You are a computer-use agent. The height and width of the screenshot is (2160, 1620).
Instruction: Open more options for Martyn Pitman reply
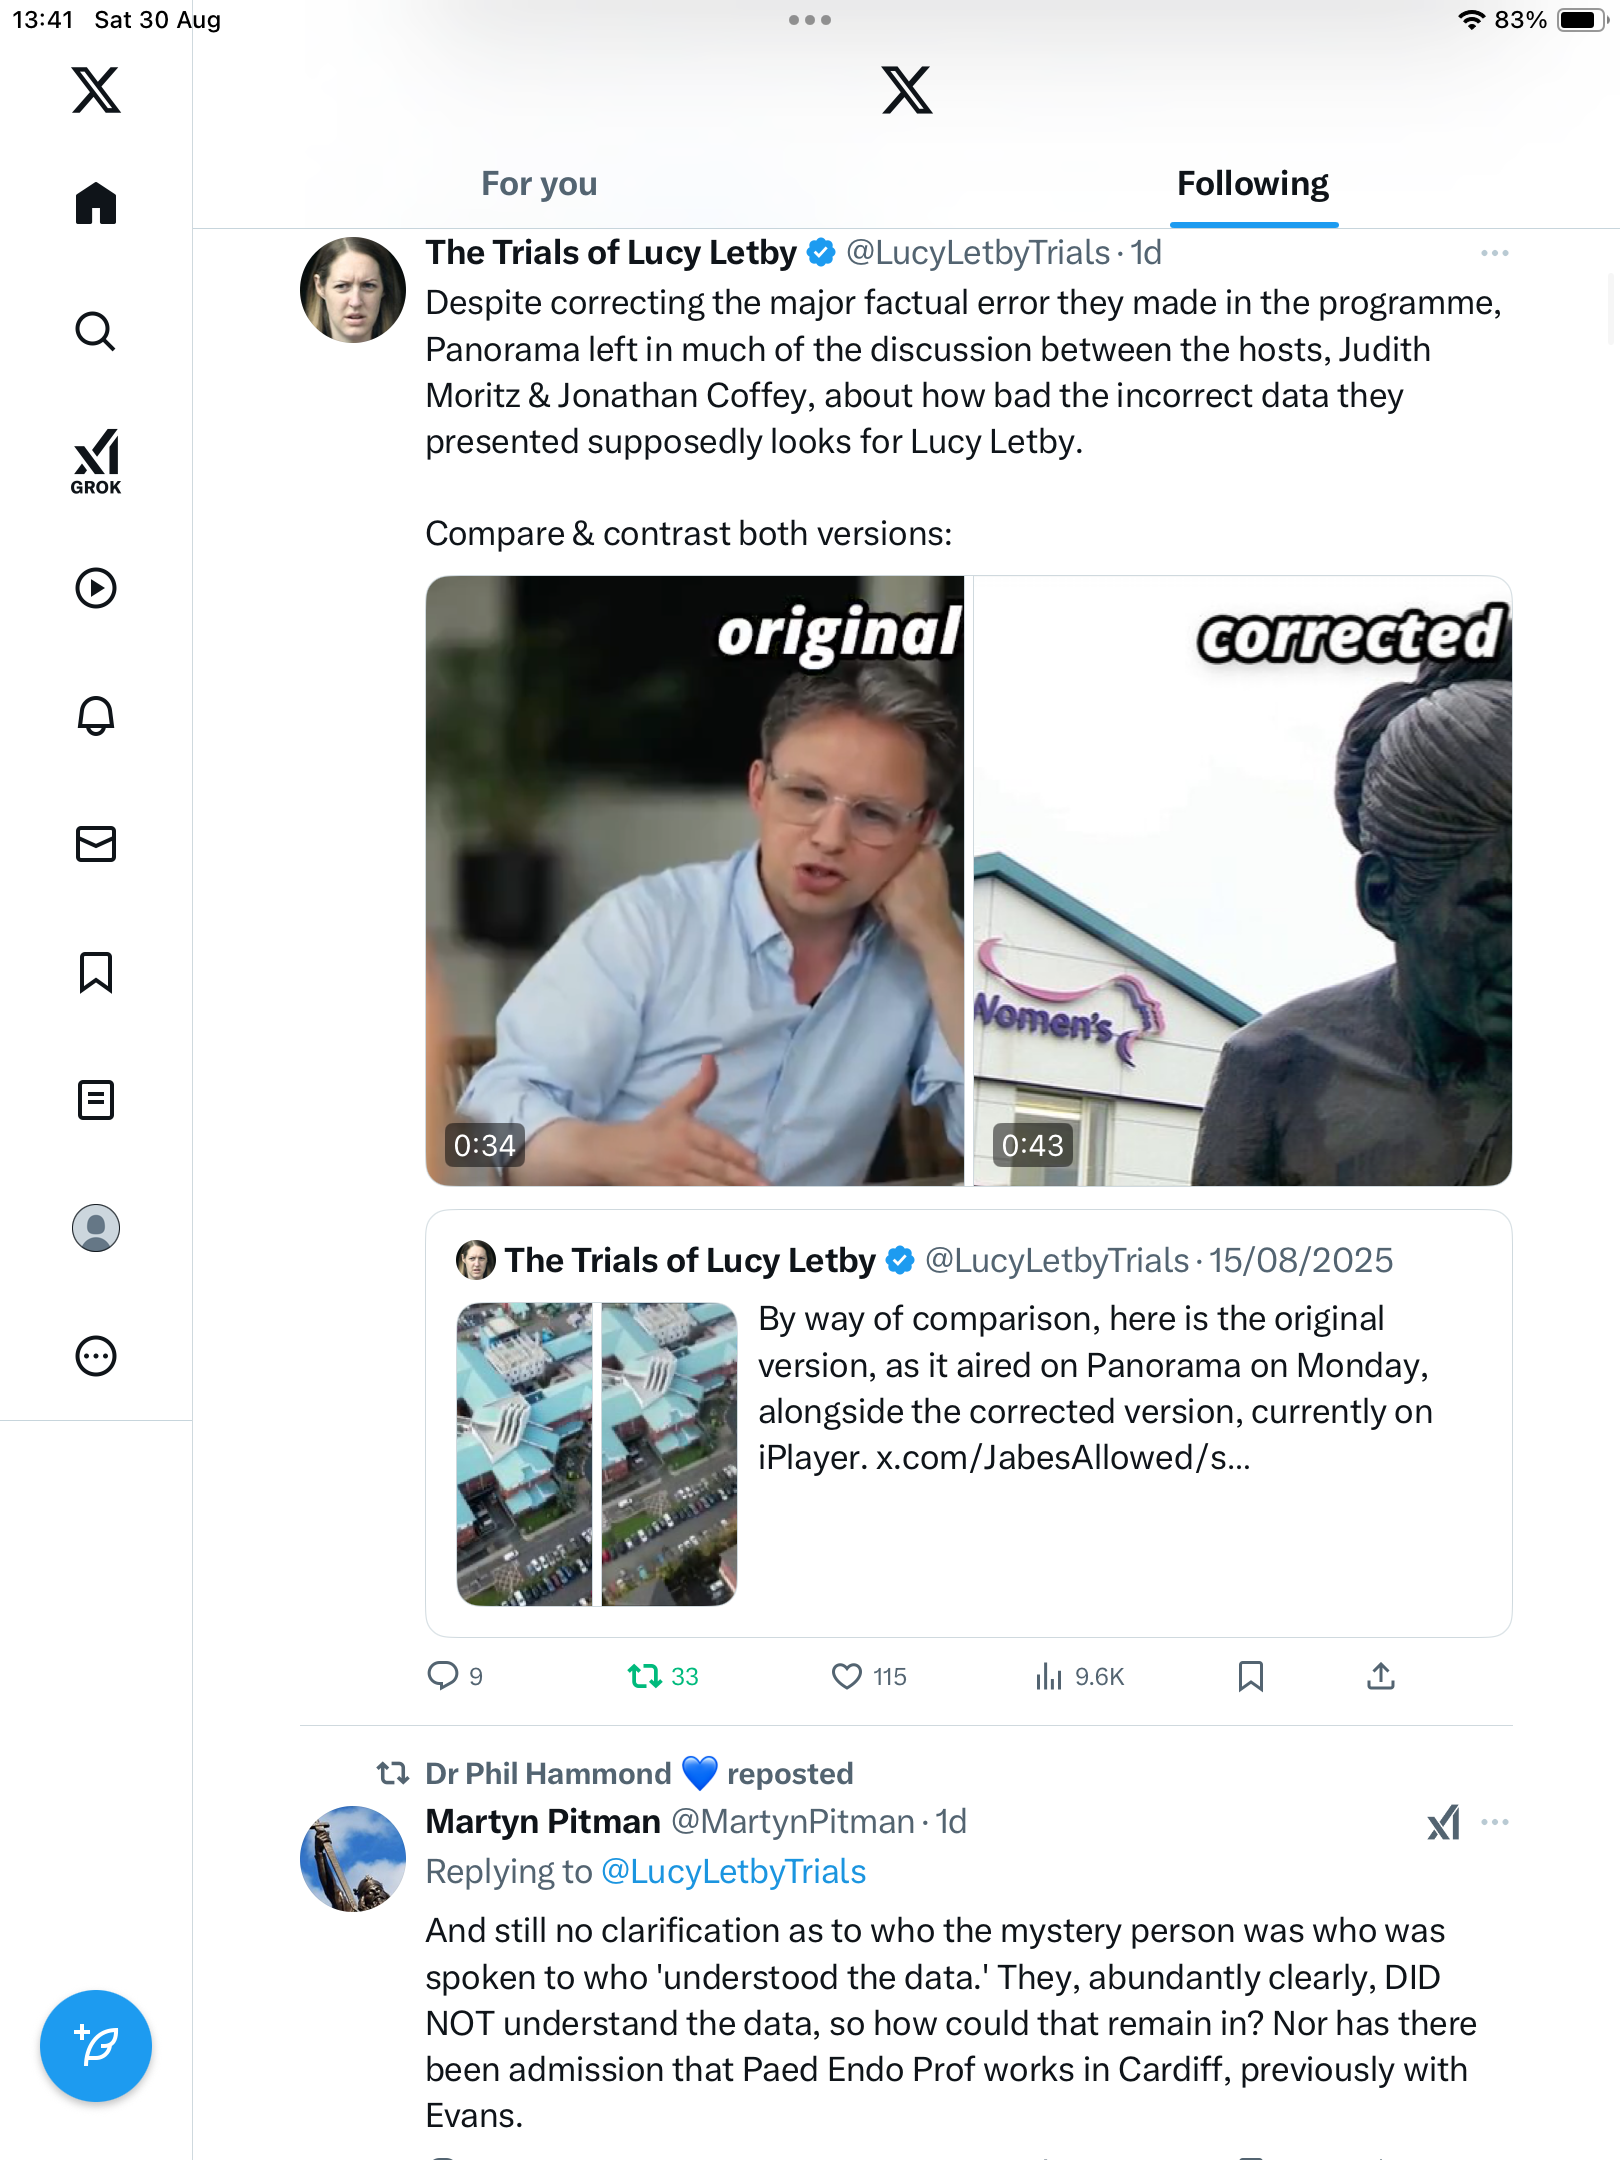[x=1494, y=1822]
